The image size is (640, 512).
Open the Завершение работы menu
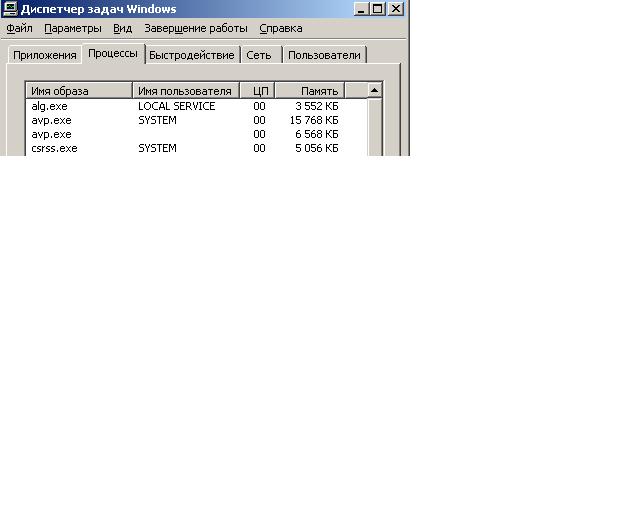pos(196,28)
